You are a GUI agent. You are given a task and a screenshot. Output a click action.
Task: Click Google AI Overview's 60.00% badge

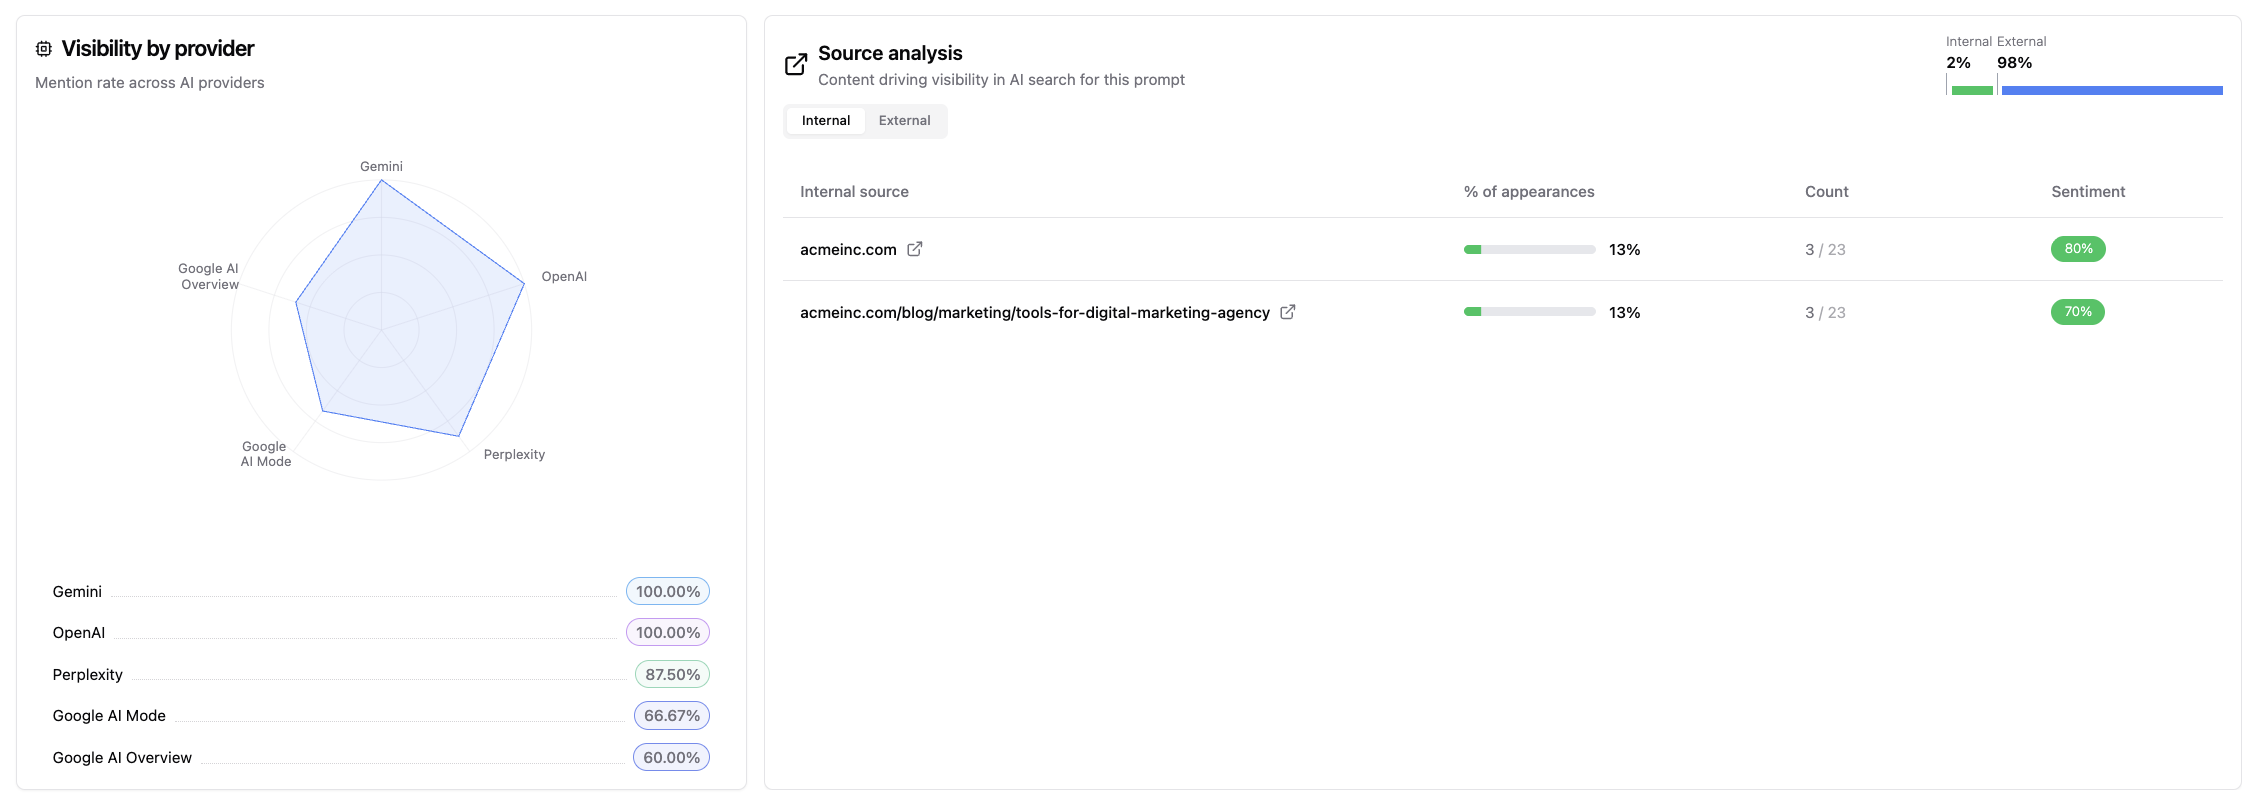point(671,758)
